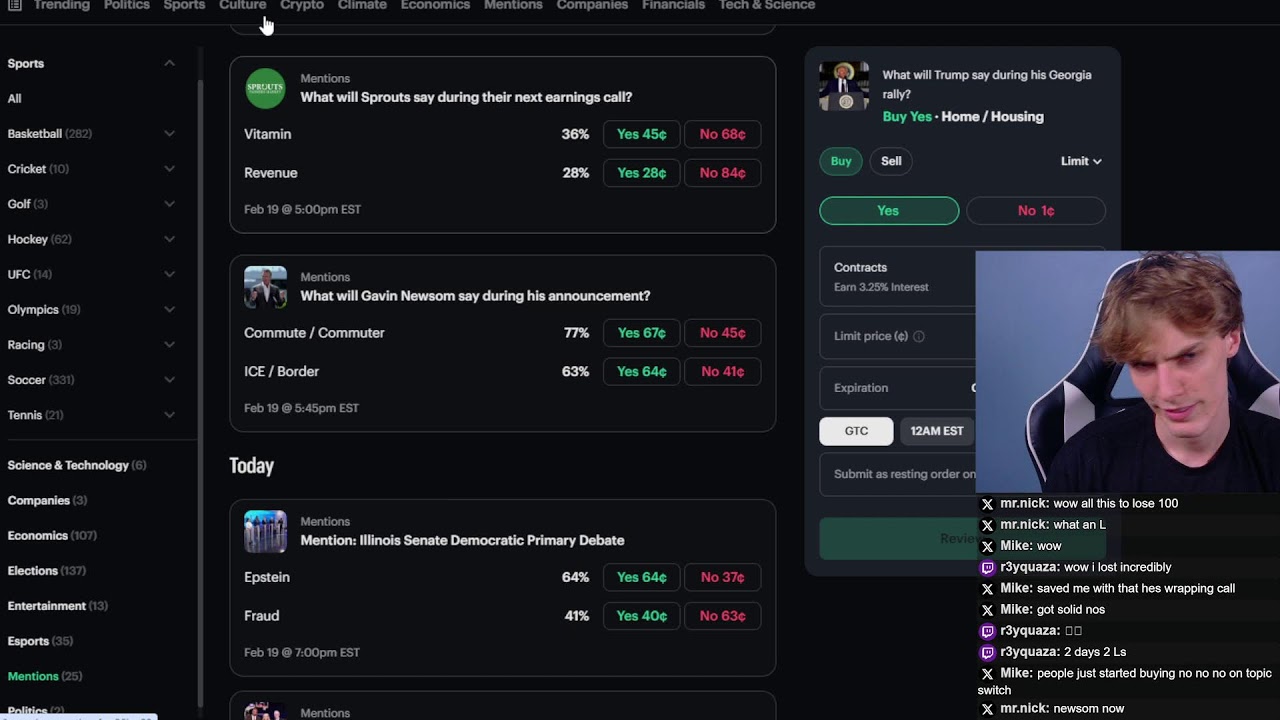Click the Illinois Senate debate market icon

tap(265, 531)
